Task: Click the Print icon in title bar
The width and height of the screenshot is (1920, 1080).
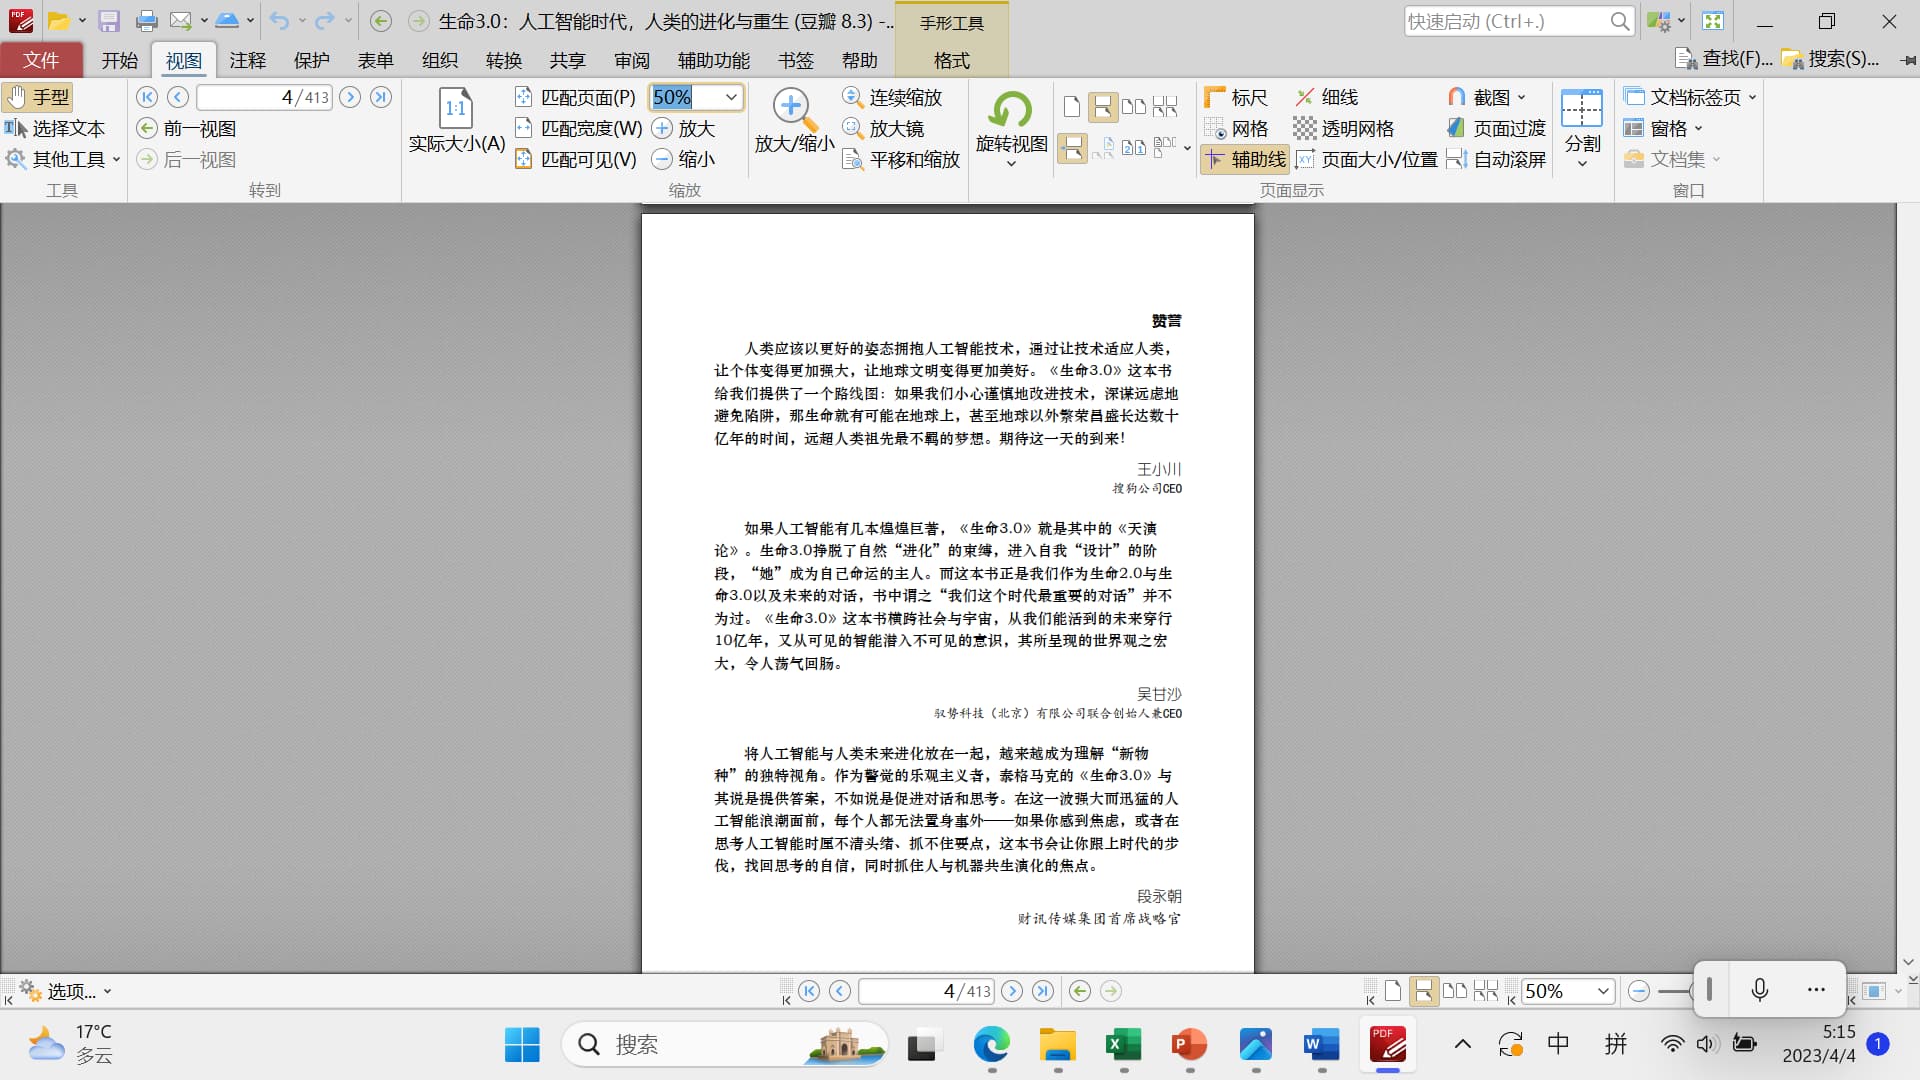Action: 146,21
